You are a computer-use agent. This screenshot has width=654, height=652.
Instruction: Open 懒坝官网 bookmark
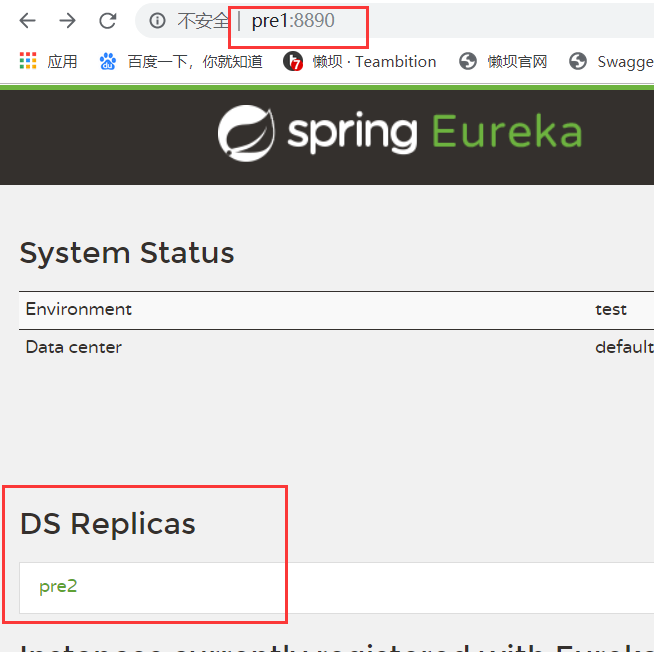click(517, 61)
